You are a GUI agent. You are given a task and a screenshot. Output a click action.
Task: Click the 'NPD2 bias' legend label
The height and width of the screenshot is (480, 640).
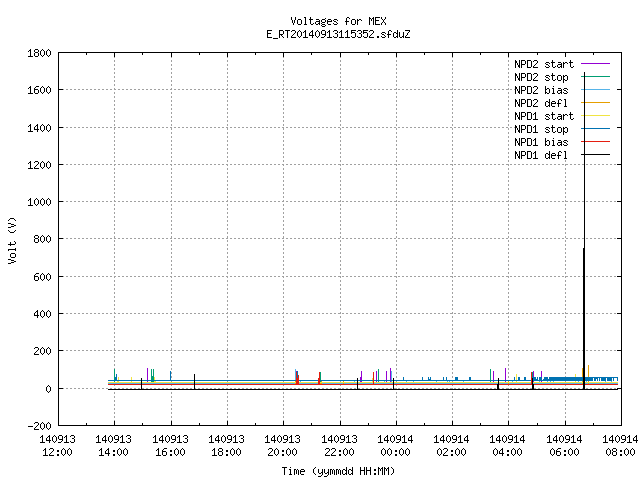coord(541,90)
